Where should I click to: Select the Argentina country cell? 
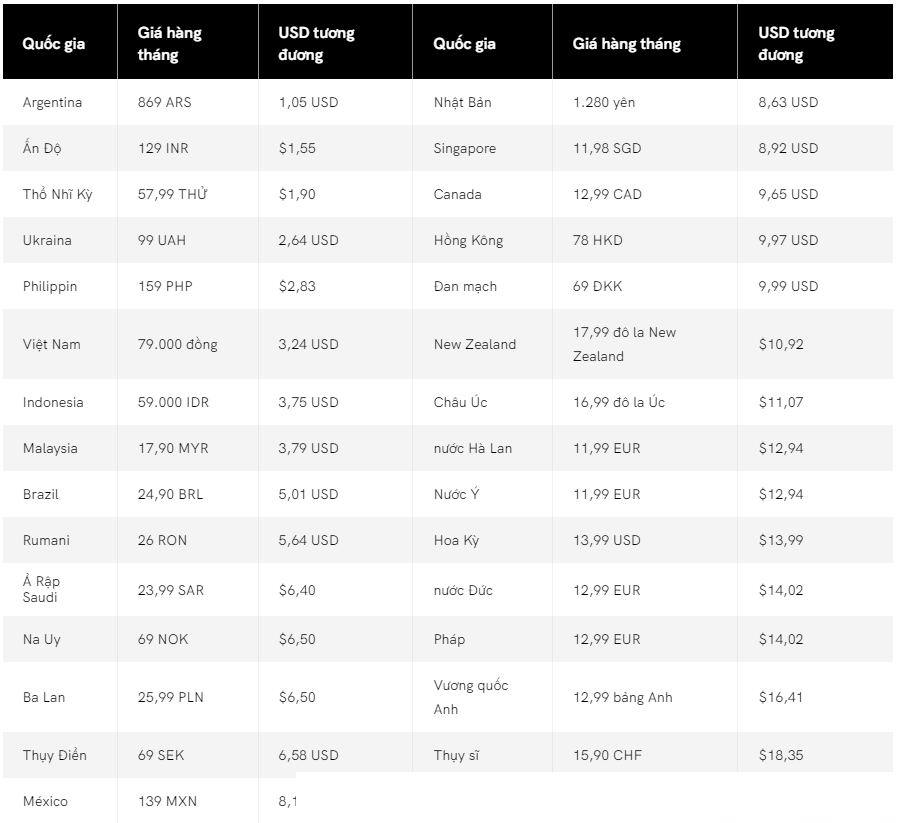tap(52, 102)
